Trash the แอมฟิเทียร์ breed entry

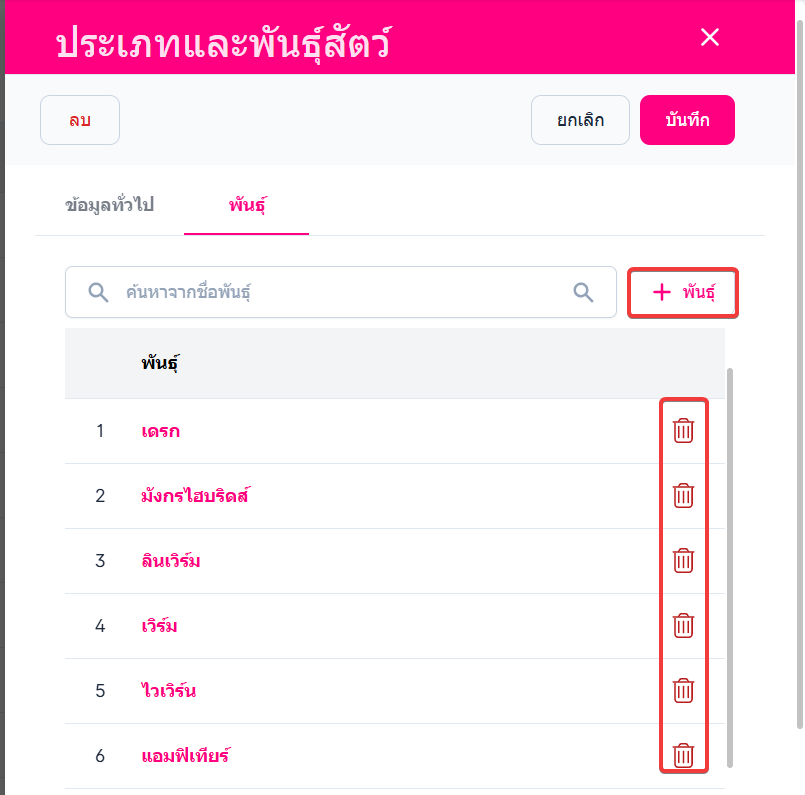683,755
